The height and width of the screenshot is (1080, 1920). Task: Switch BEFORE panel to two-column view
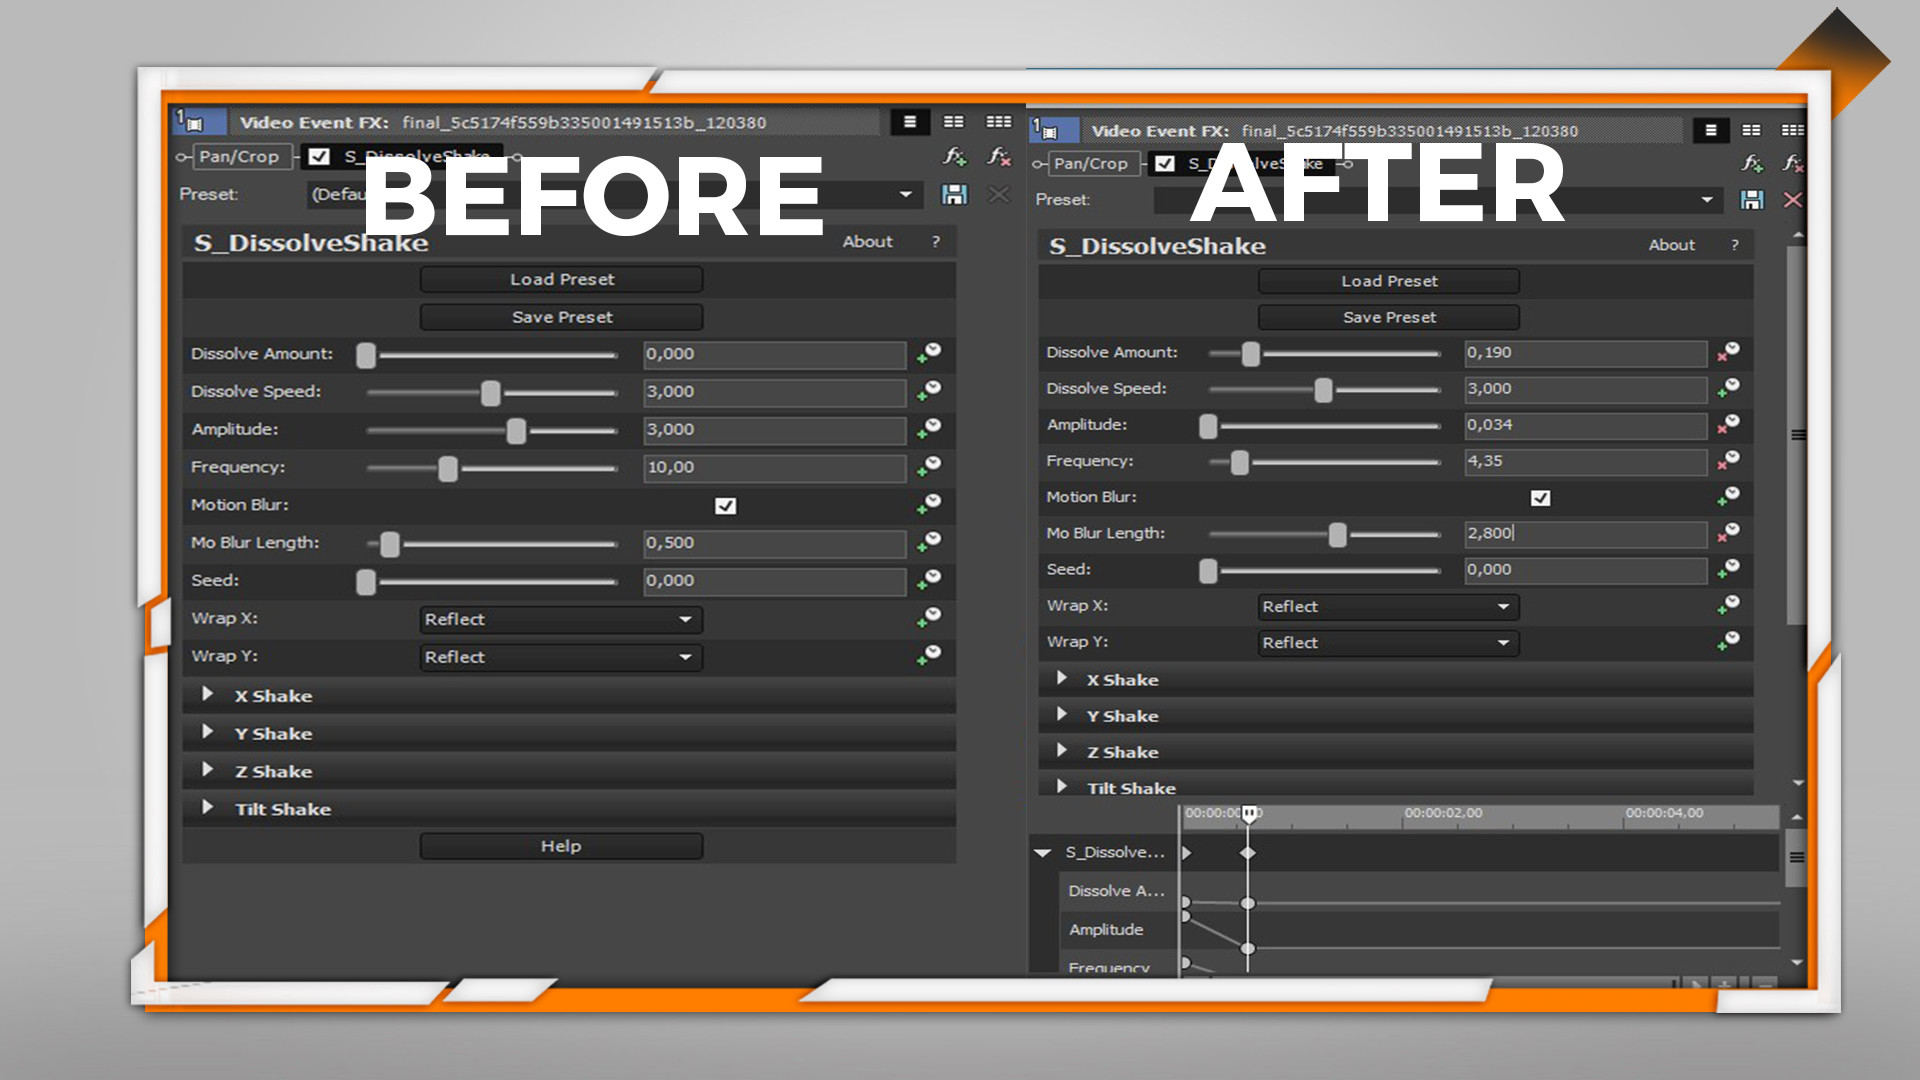(954, 122)
